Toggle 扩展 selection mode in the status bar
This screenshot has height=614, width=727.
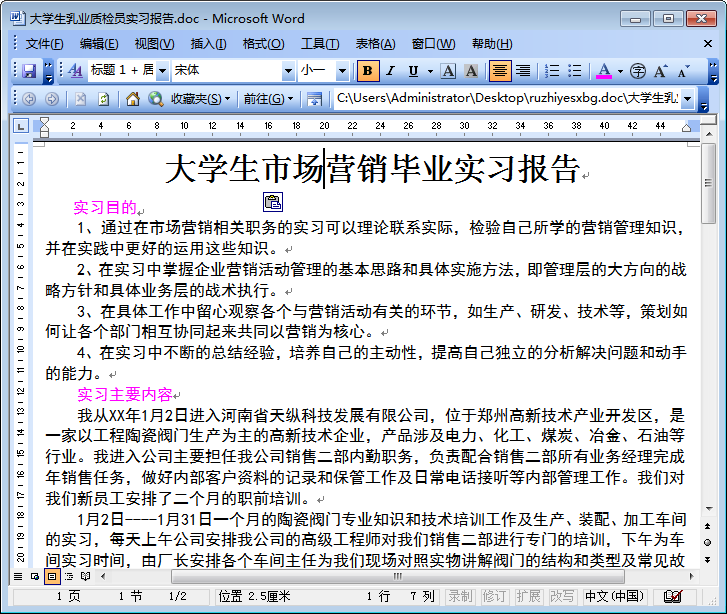click(528, 596)
